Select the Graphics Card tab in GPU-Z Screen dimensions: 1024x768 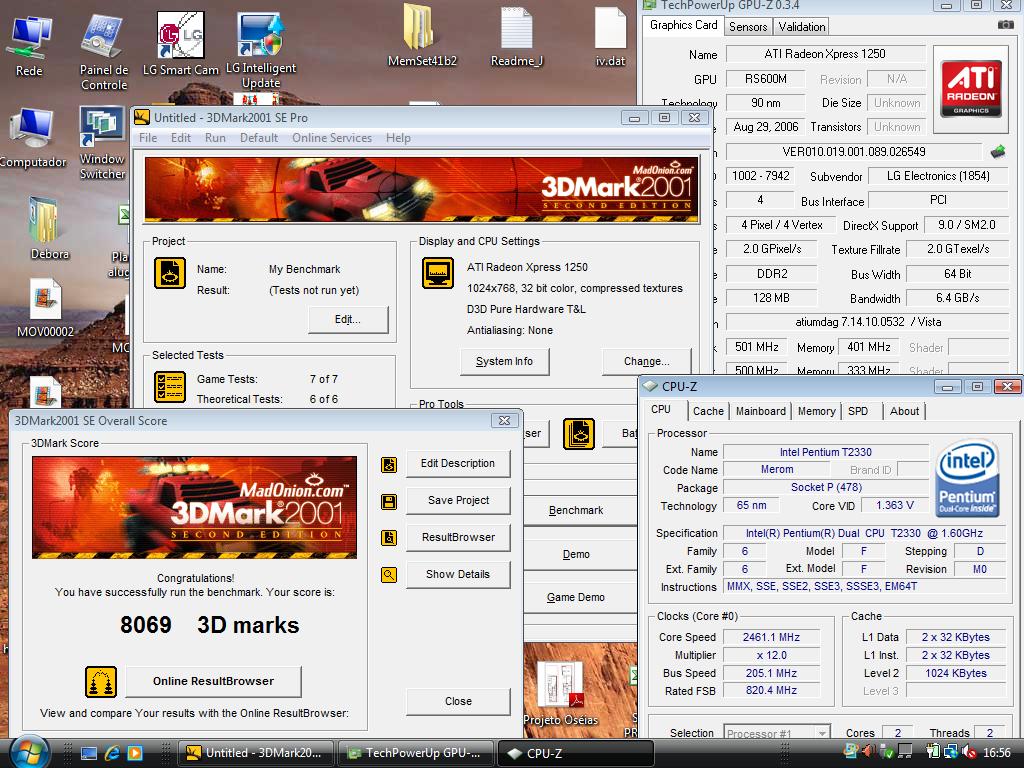coord(683,25)
